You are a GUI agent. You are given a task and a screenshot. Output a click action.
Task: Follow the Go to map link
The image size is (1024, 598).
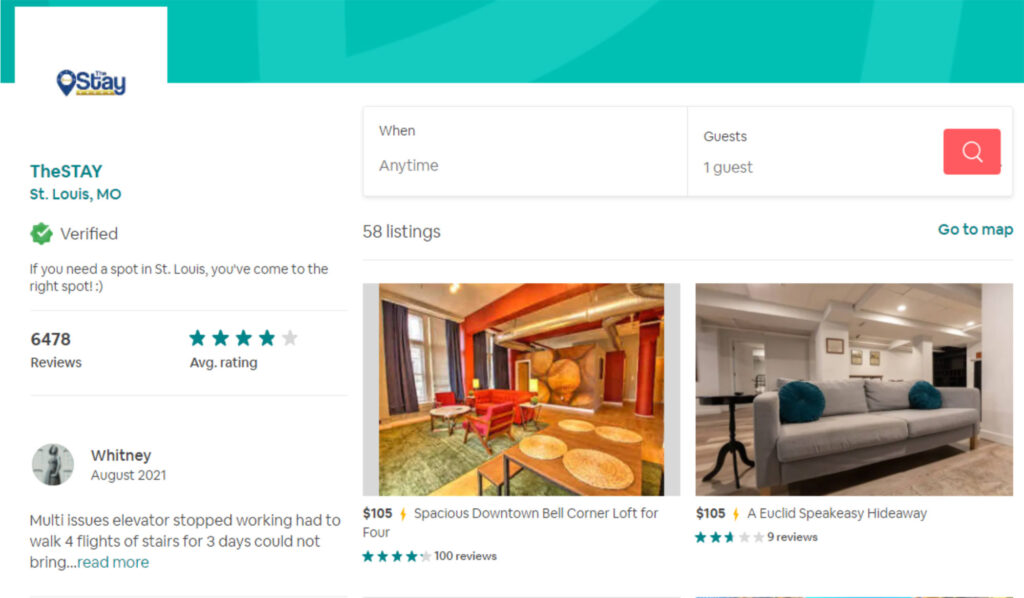(975, 230)
